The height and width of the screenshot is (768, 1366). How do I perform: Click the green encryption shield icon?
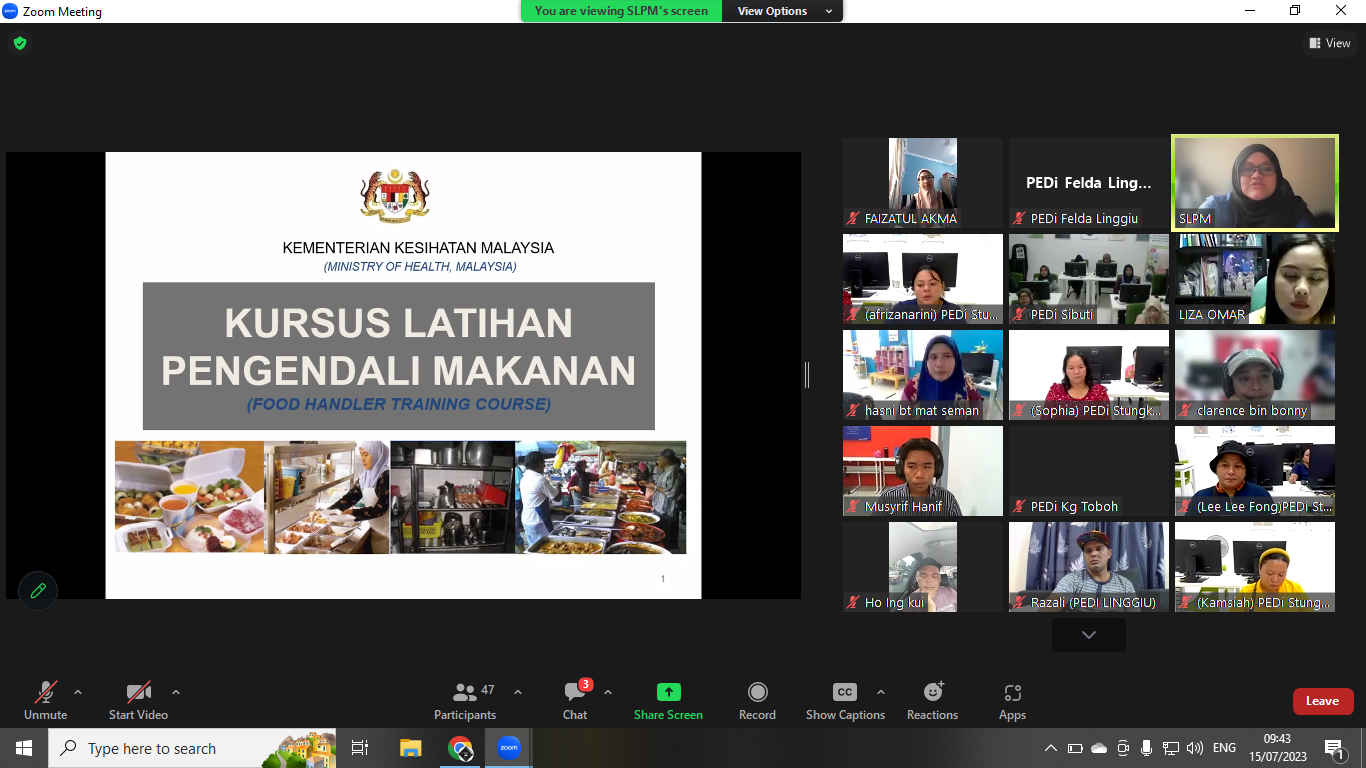click(19, 43)
